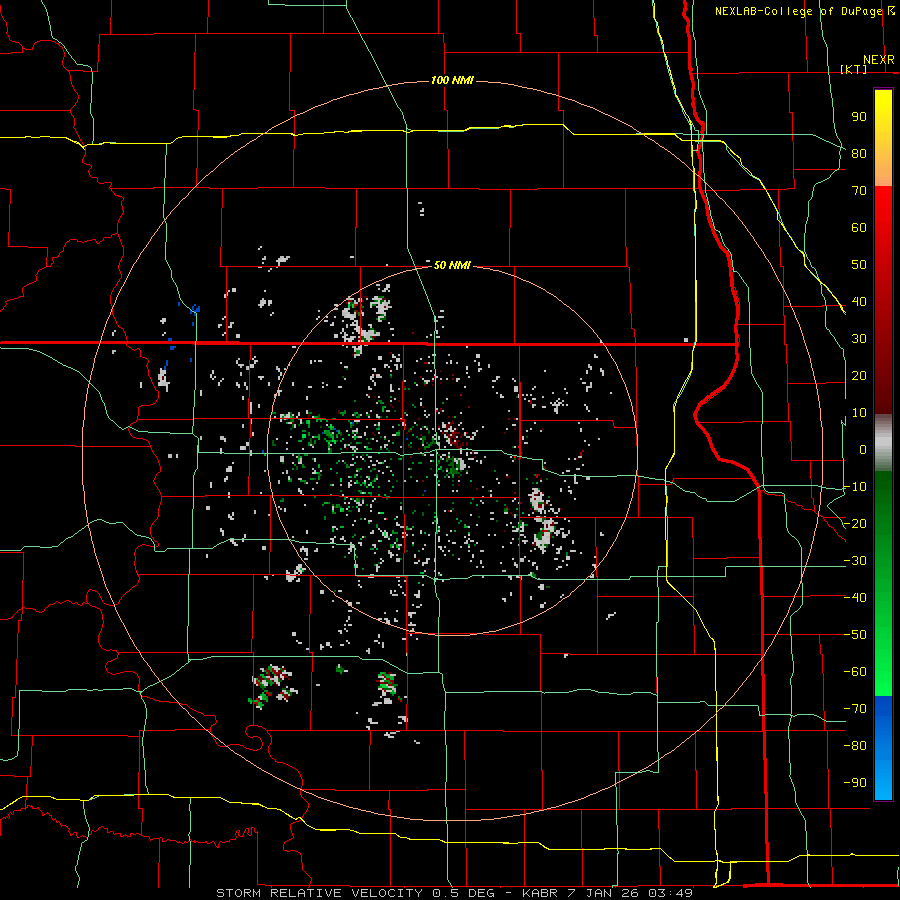The image size is (900, 900).
Task: Click the gray zero-velocity segment of the color bar
Action: (883, 443)
